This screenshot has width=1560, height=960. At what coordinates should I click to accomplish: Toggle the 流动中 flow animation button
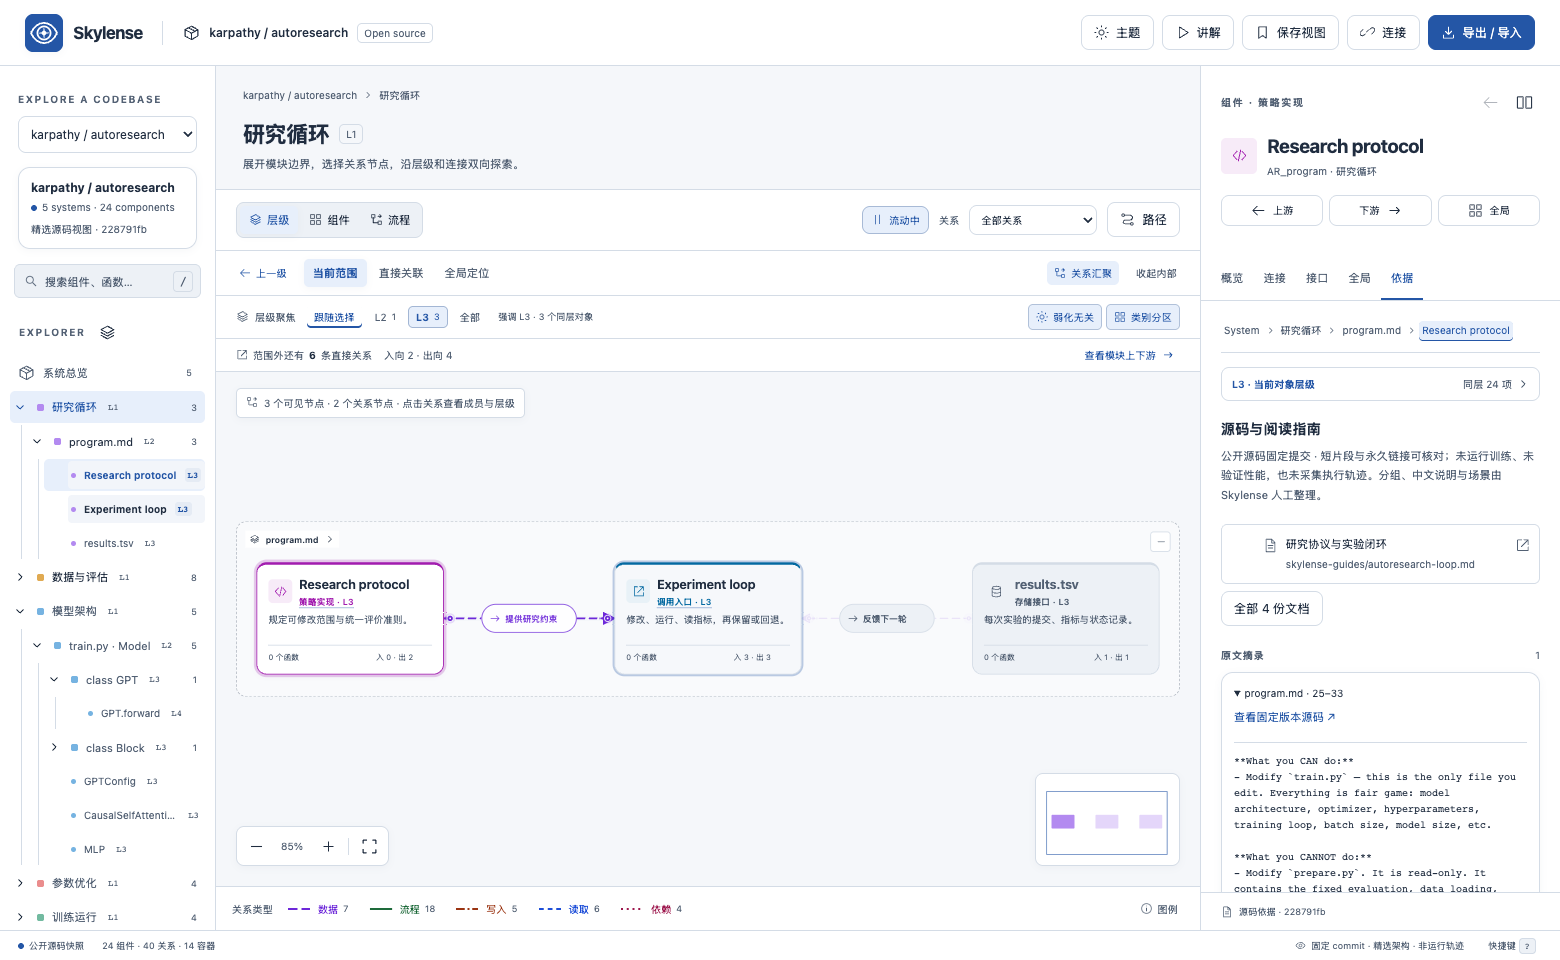tap(895, 220)
